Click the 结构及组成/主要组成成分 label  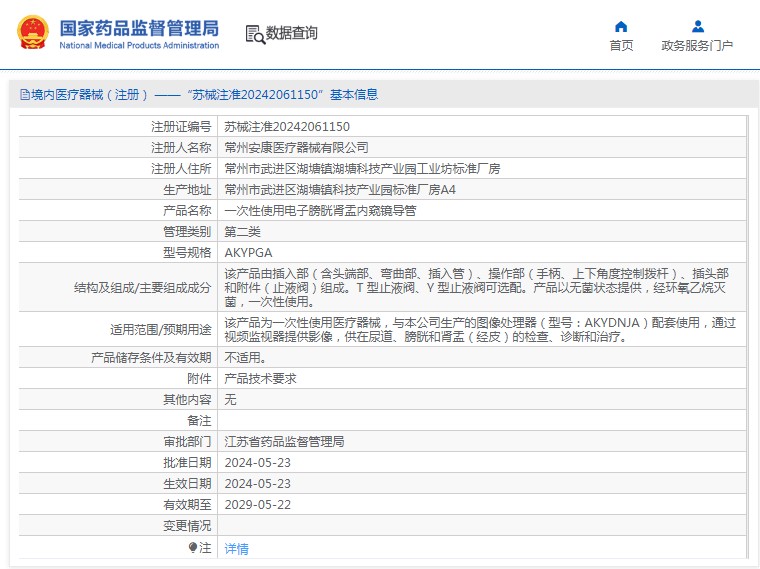pyautogui.click(x=142, y=288)
